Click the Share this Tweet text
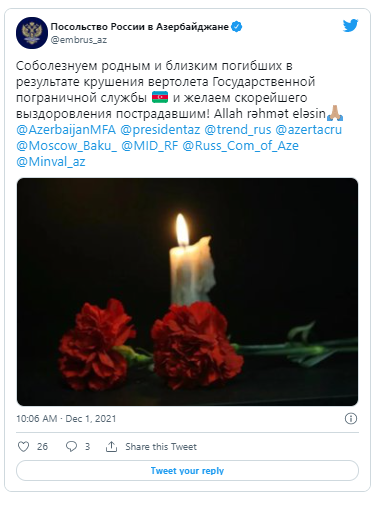 (x=161, y=447)
